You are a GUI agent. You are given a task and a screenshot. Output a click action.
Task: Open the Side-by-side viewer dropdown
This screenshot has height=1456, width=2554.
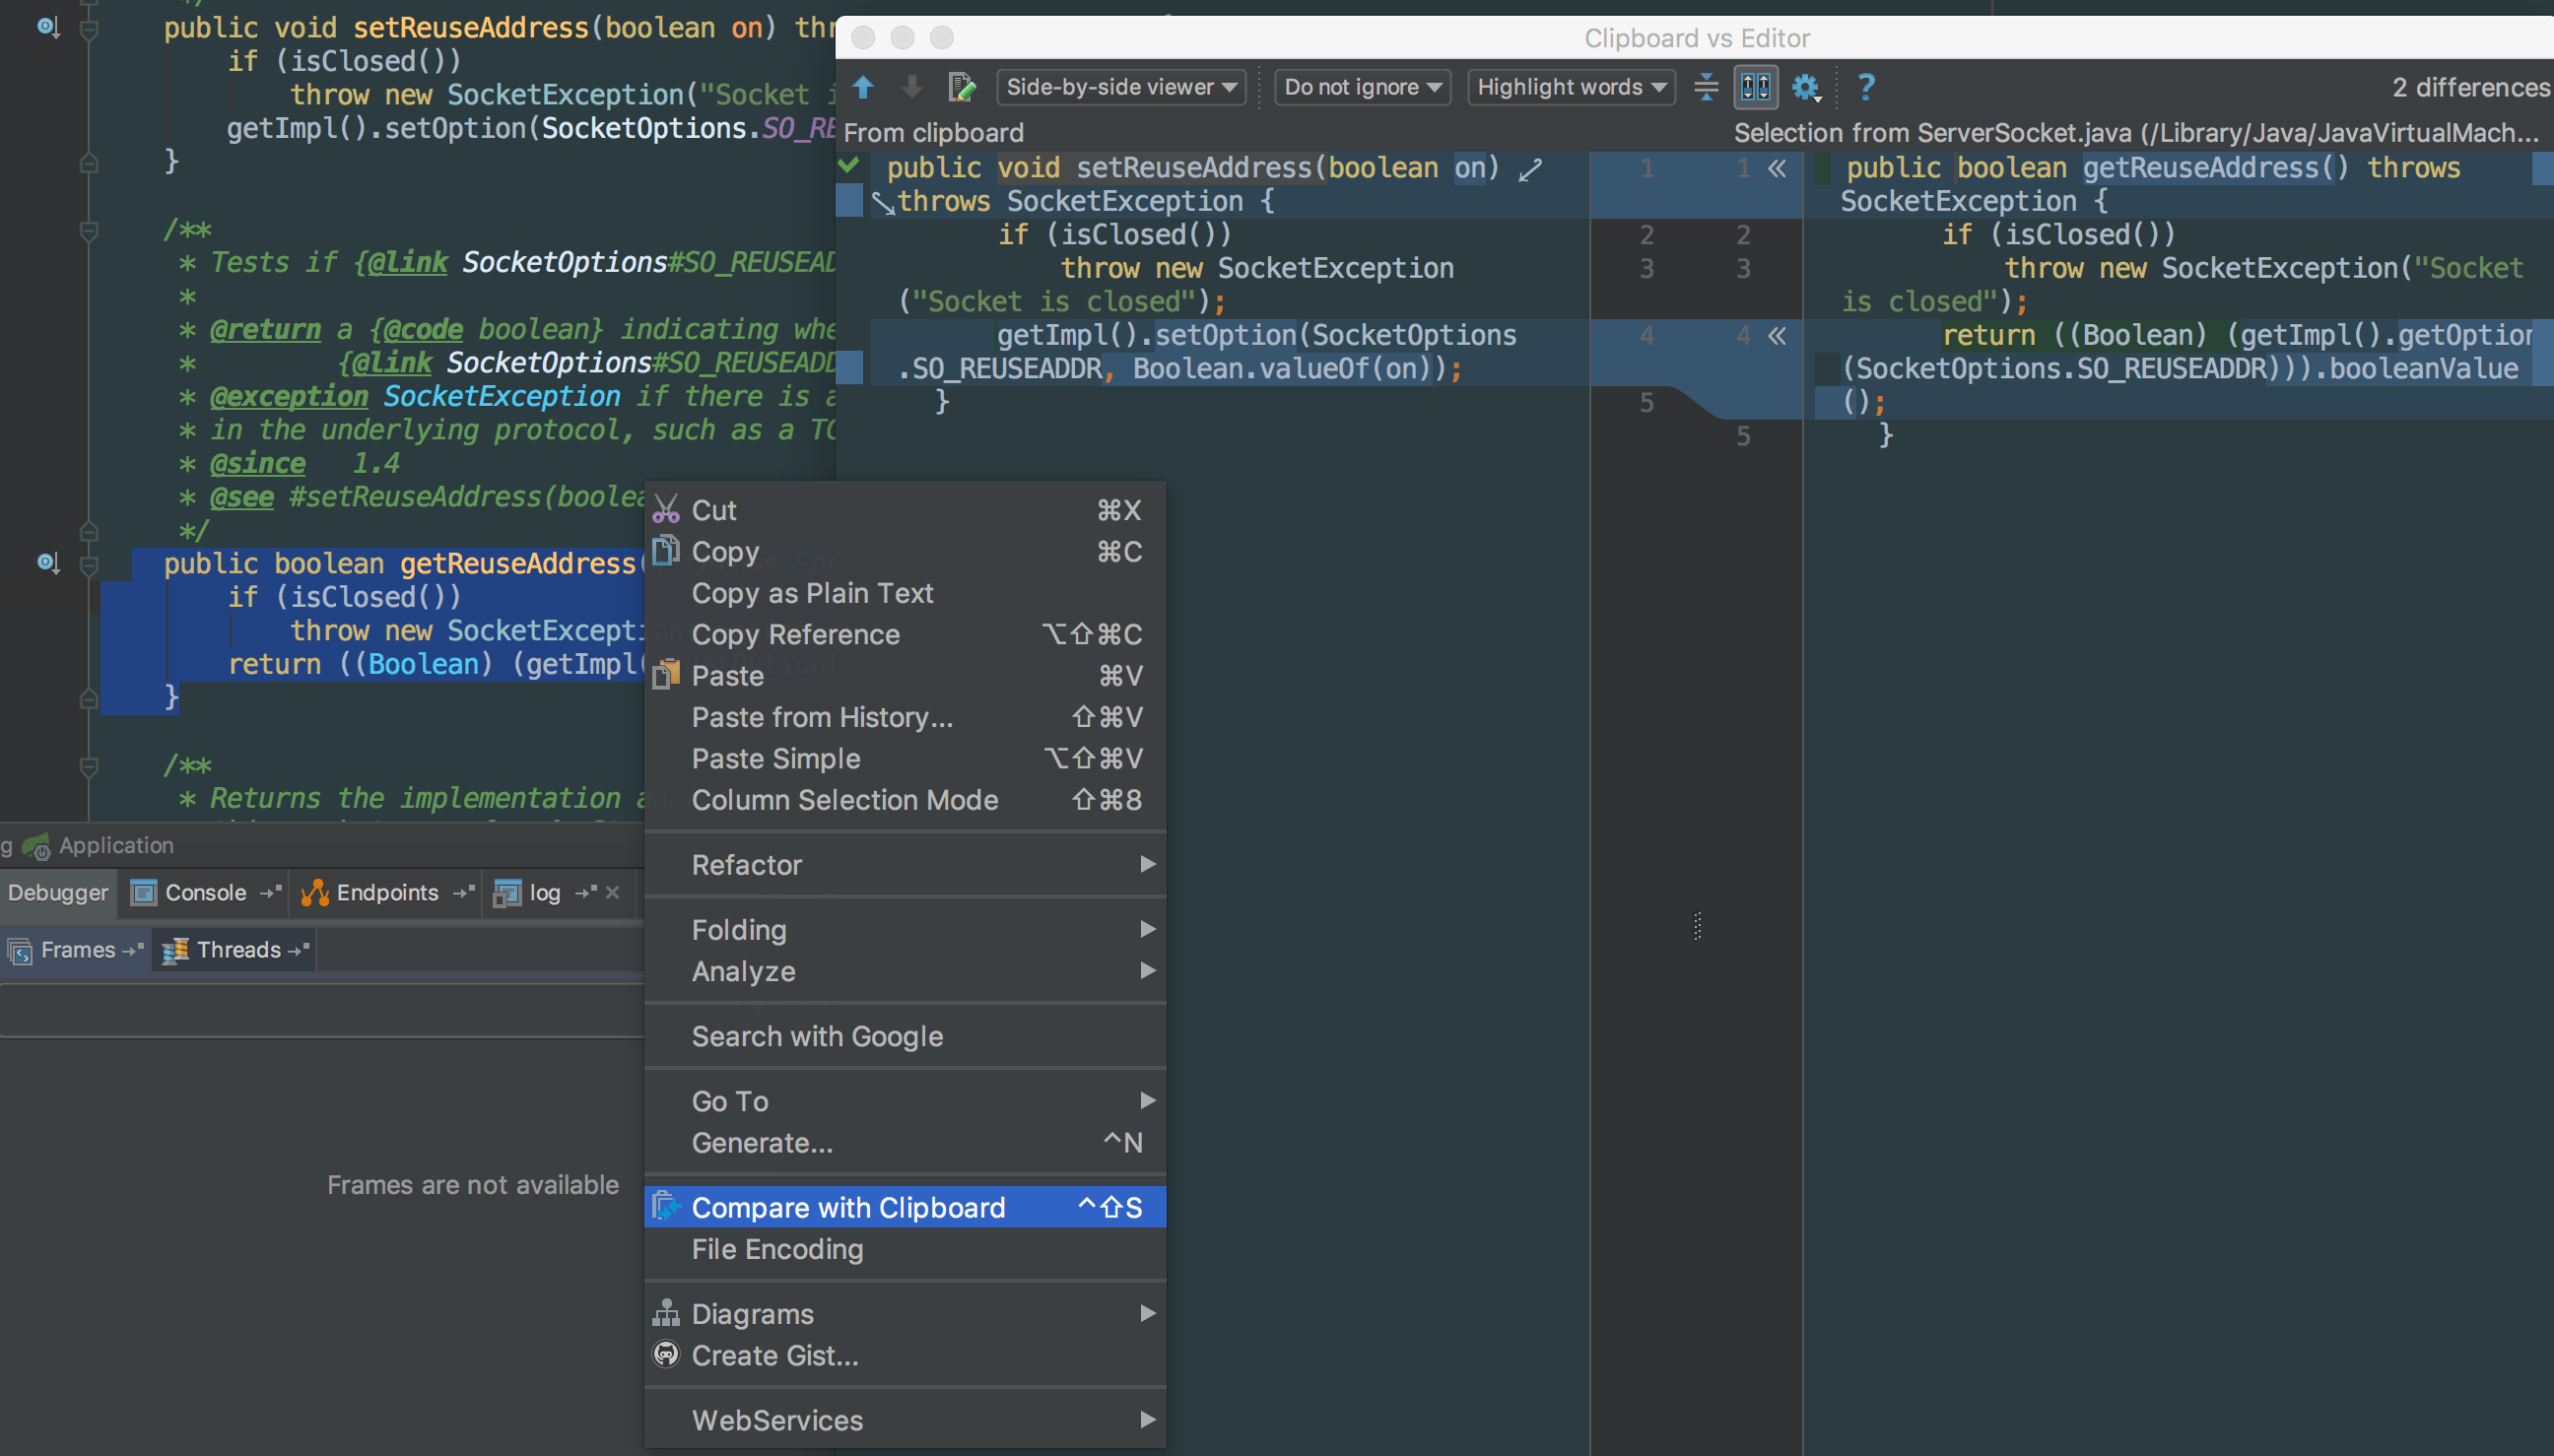pos(1121,87)
